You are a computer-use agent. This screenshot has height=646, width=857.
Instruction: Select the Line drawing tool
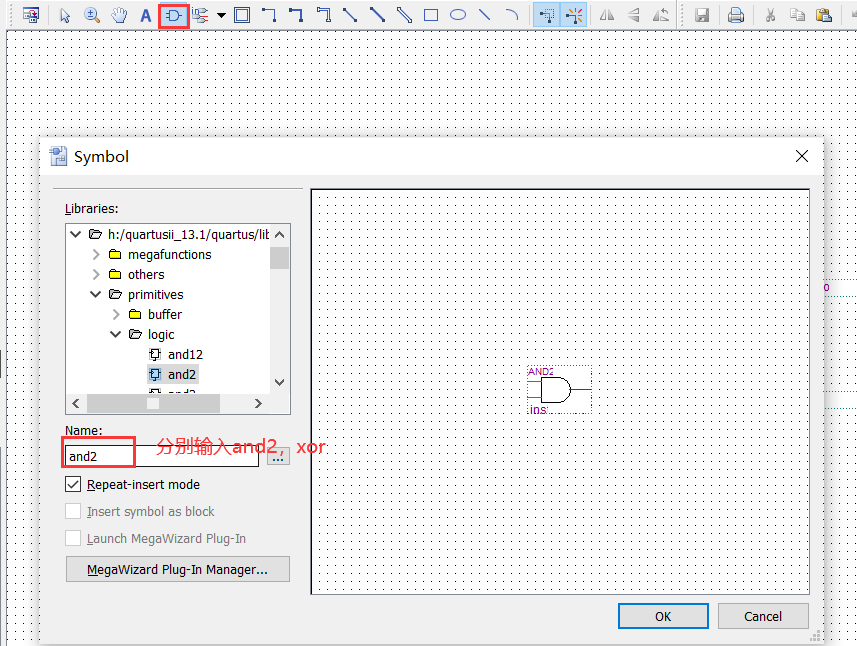coord(484,15)
